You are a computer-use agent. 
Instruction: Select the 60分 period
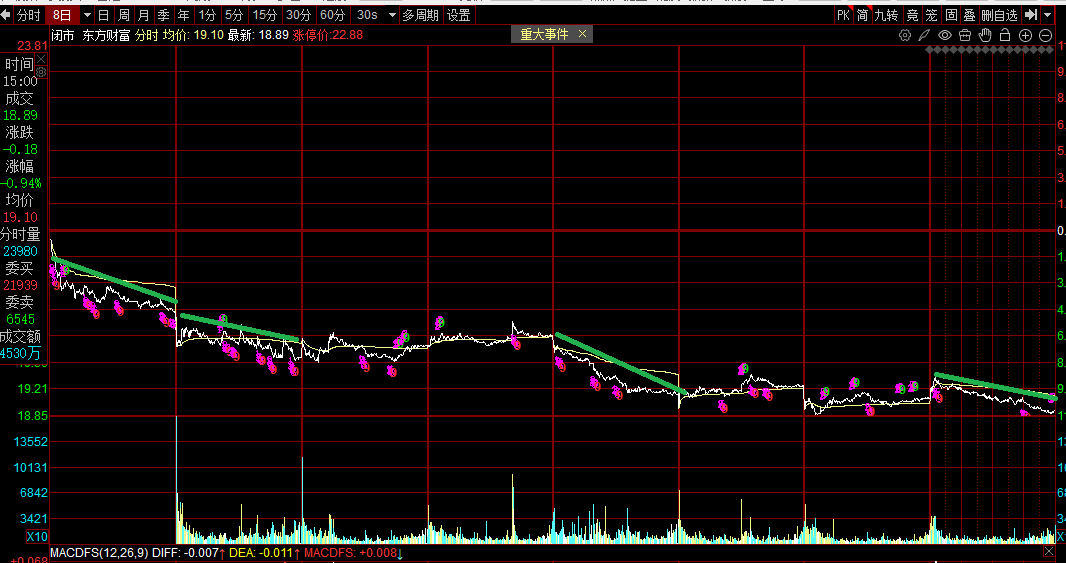coord(332,15)
